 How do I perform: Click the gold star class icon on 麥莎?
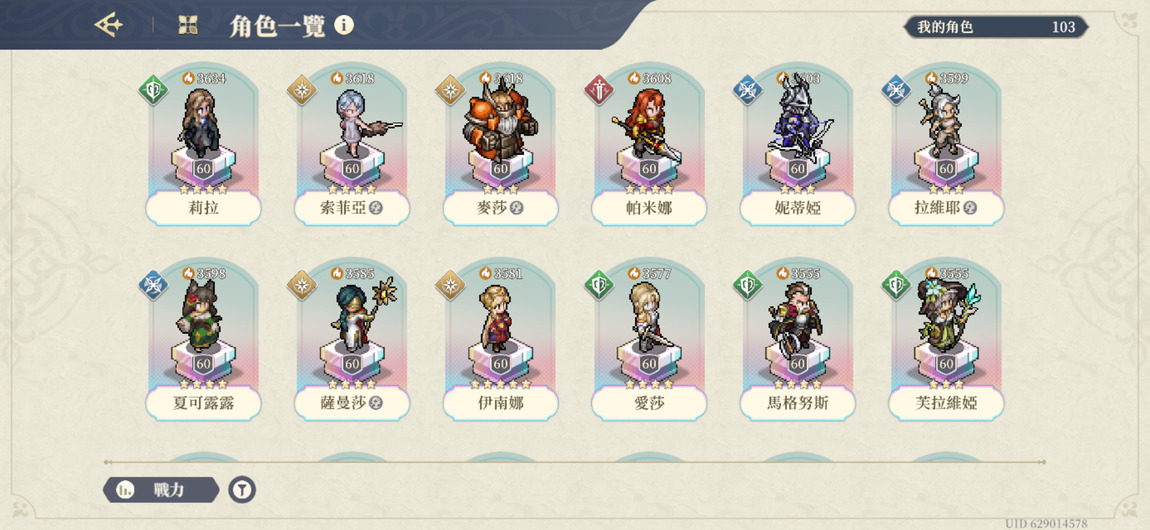click(x=450, y=89)
